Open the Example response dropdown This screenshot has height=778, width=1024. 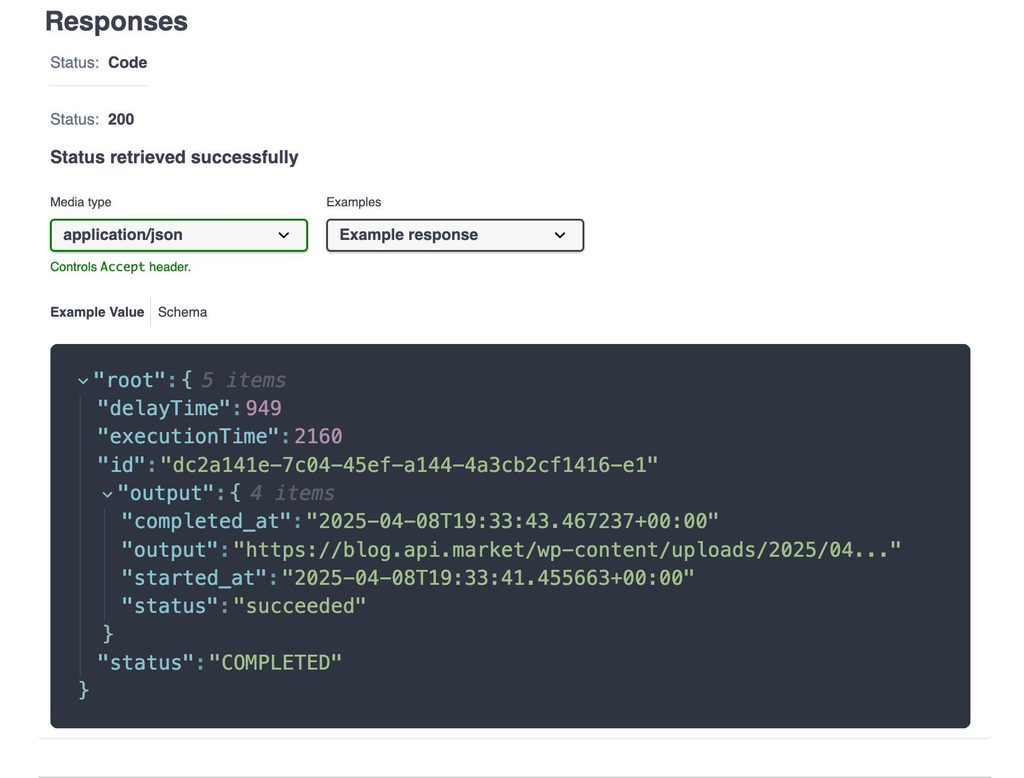tap(455, 235)
